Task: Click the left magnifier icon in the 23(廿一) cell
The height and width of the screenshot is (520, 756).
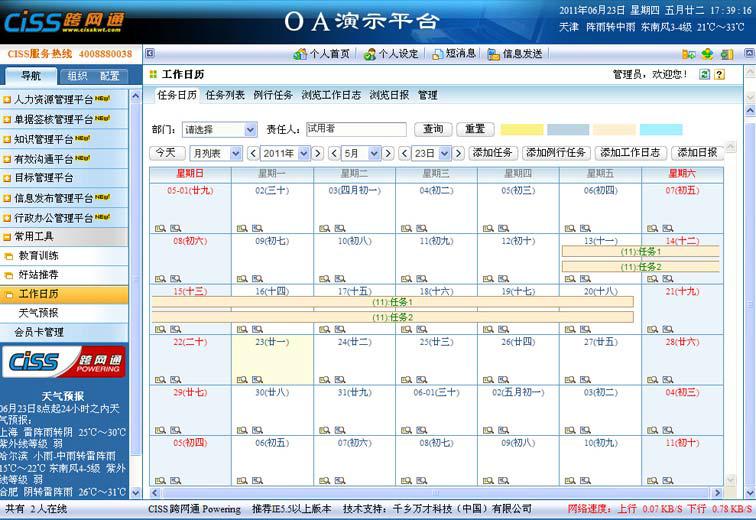Action: (x=242, y=380)
